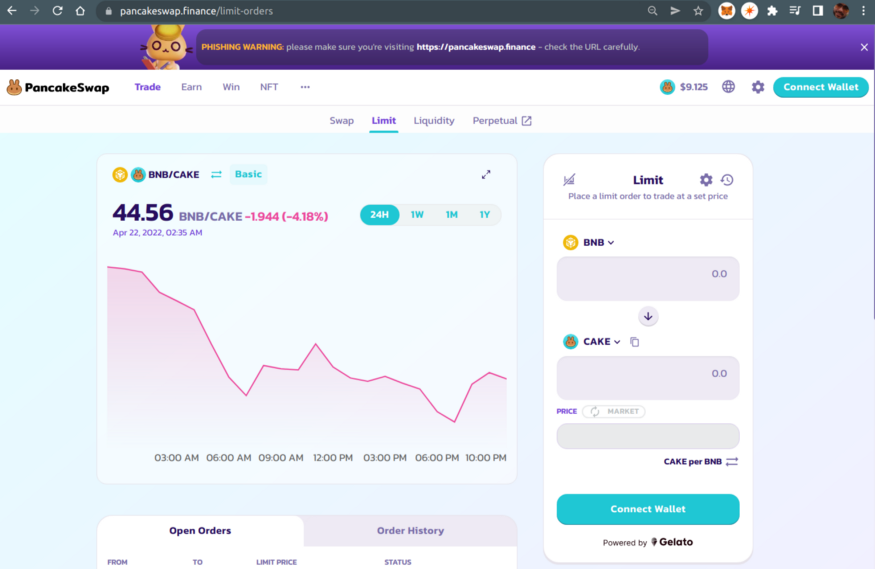Click the BNB amount input field
The image size is (875, 569).
click(648, 278)
